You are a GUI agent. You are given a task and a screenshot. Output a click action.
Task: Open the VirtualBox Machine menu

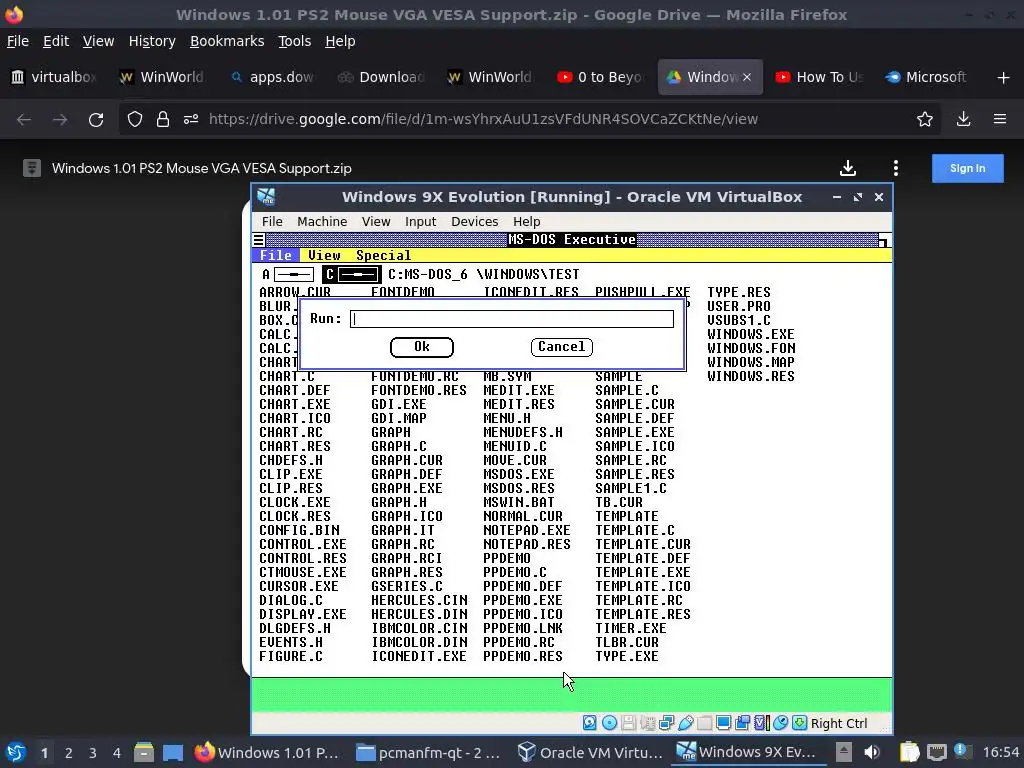point(322,221)
